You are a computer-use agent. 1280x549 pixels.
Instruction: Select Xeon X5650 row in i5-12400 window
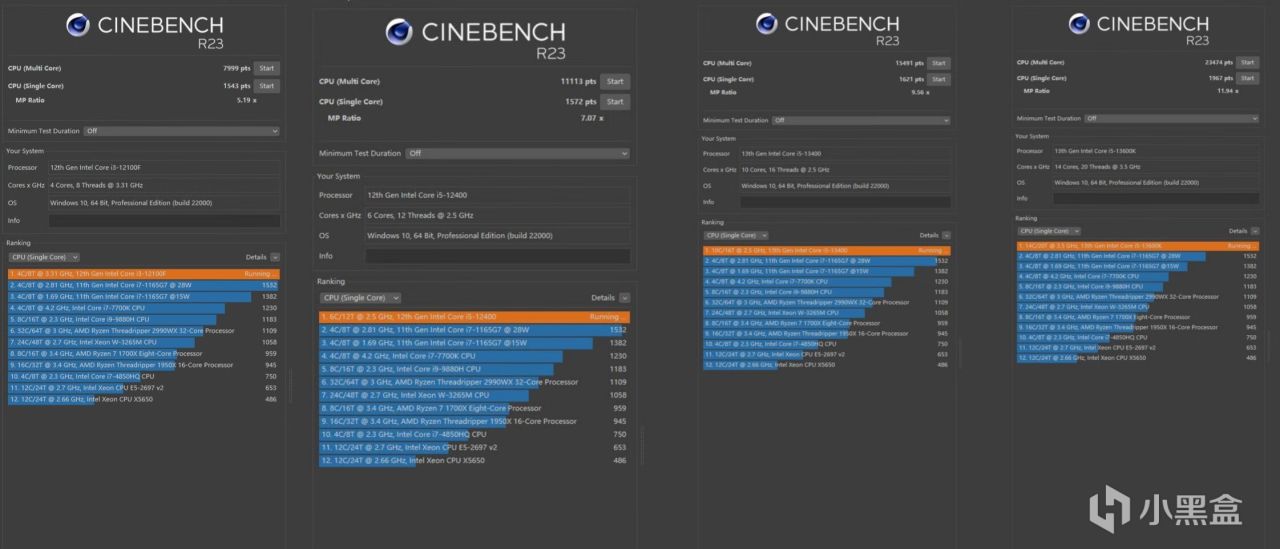click(474, 460)
